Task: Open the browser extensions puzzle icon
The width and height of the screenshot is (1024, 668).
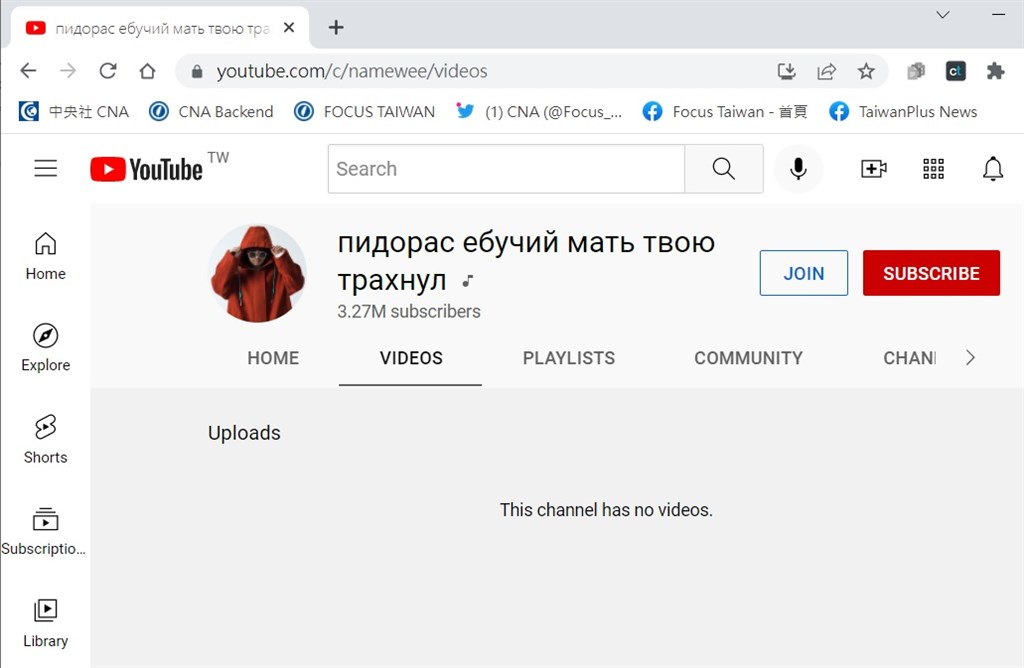Action: (x=995, y=71)
